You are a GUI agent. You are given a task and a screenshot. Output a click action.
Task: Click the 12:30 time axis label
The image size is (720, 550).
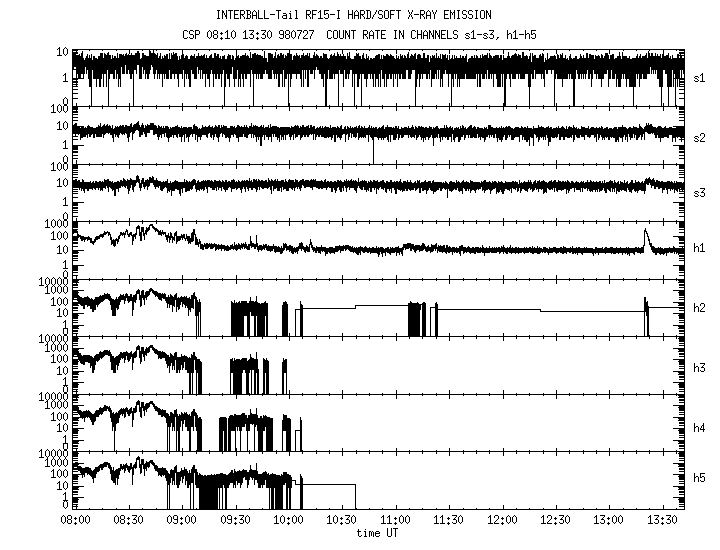[x=555, y=520]
